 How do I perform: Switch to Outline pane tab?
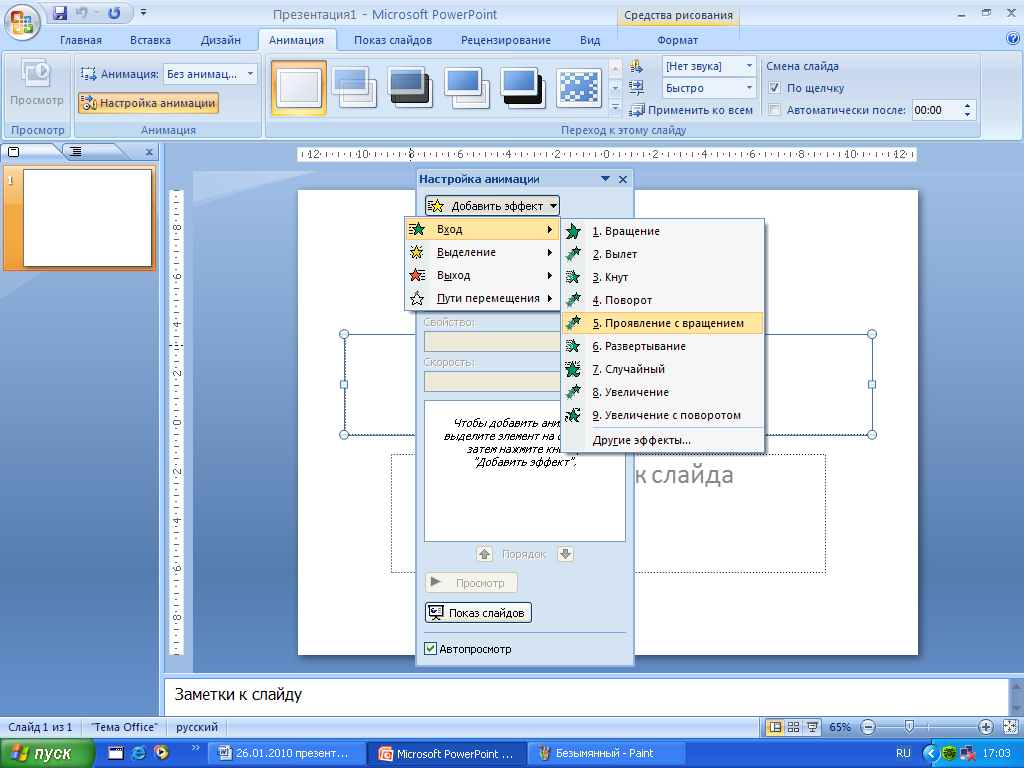76,152
